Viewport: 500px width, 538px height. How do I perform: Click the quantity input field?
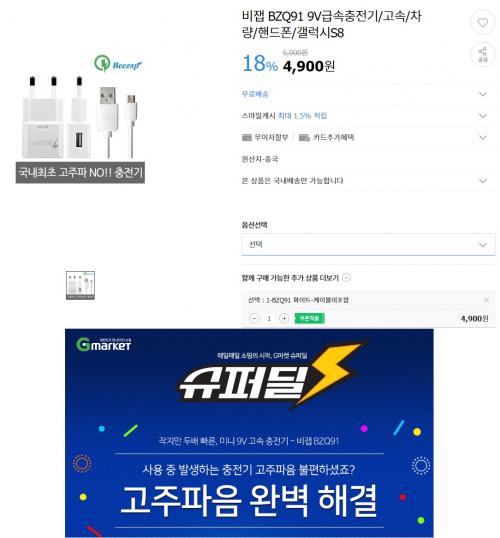269,318
